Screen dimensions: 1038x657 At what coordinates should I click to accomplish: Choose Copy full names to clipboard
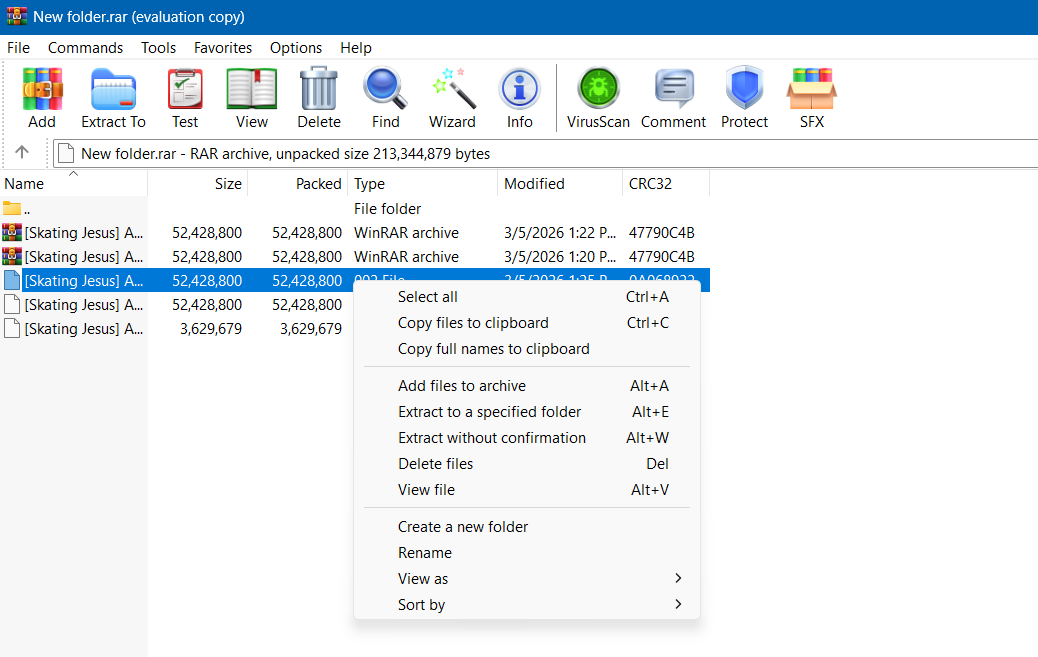point(527,349)
